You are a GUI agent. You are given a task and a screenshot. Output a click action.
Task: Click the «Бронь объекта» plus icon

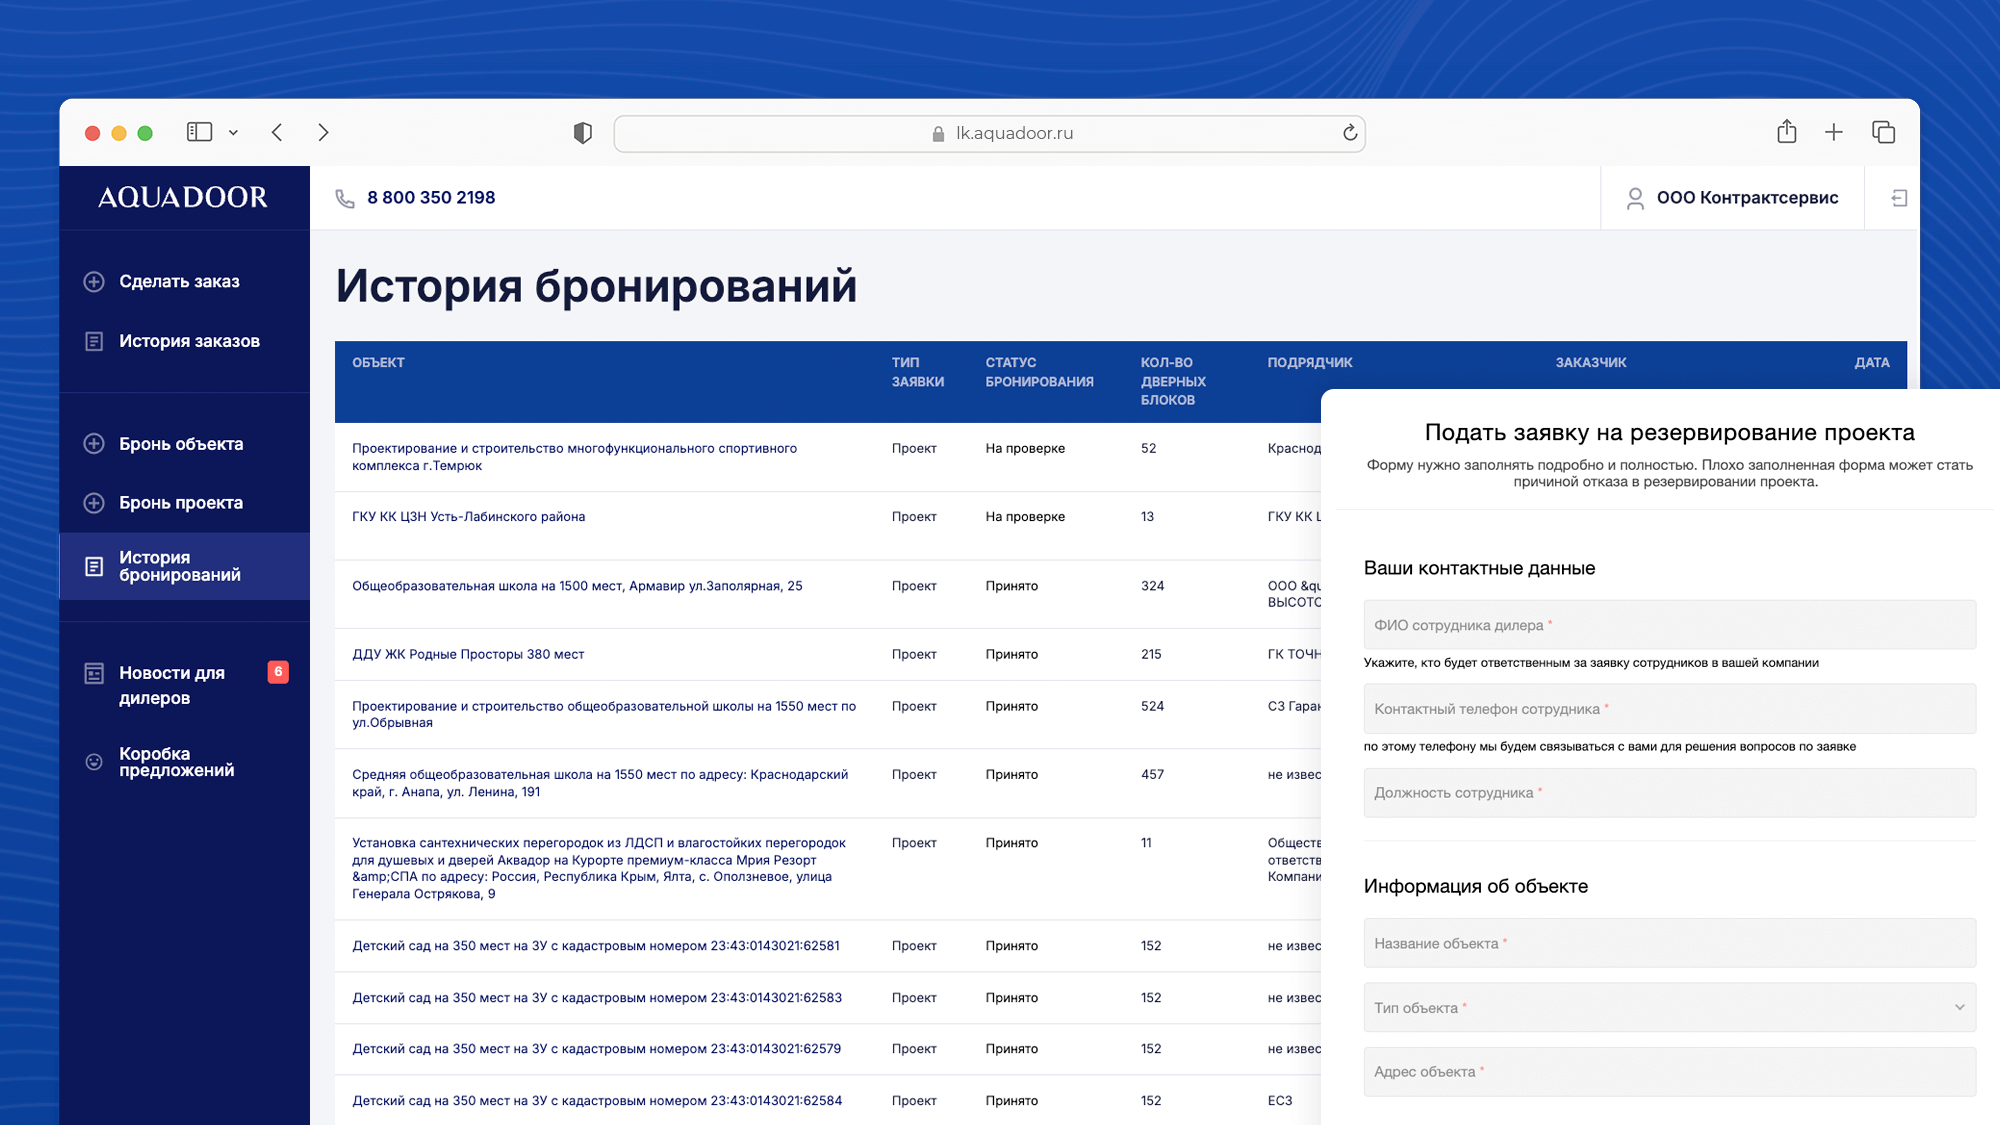94,443
